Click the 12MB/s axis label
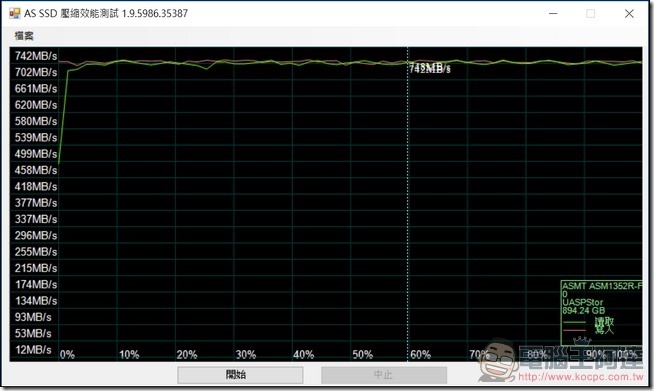Image resolution: width=654 pixels, height=391 pixels. click(x=33, y=350)
